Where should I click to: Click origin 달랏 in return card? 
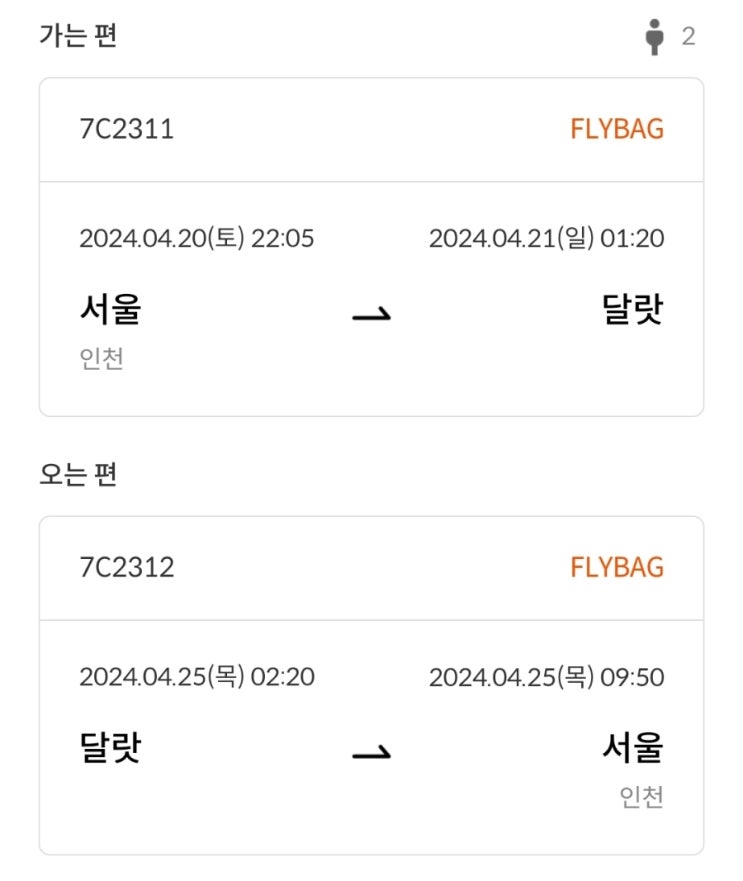click(x=110, y=747)
